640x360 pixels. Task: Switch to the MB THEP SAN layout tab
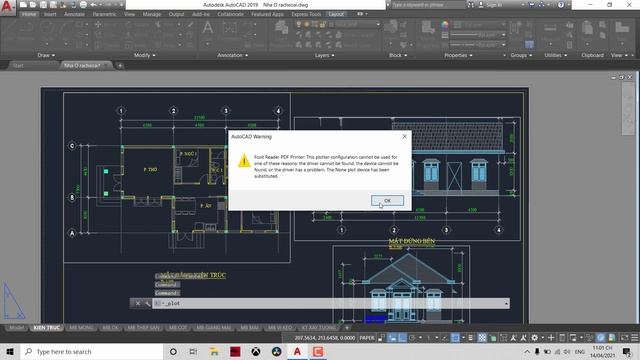point(143,328)
